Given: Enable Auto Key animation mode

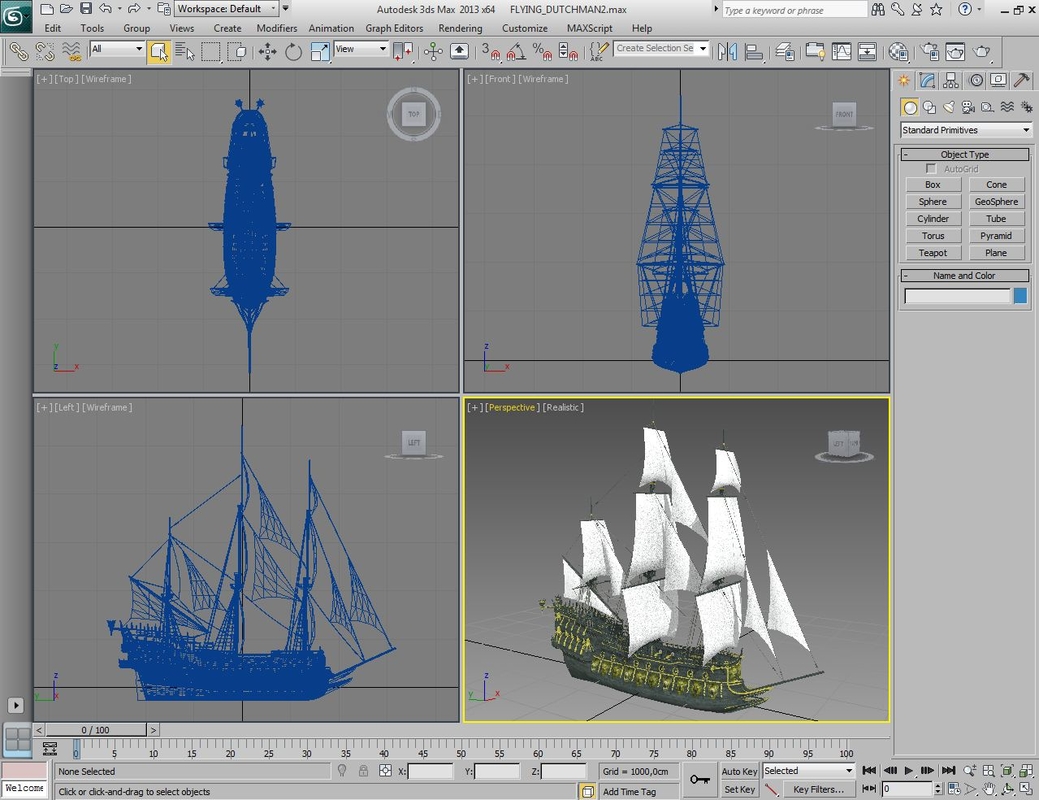Looking at the screenshot, I should (x=742, y=770).
